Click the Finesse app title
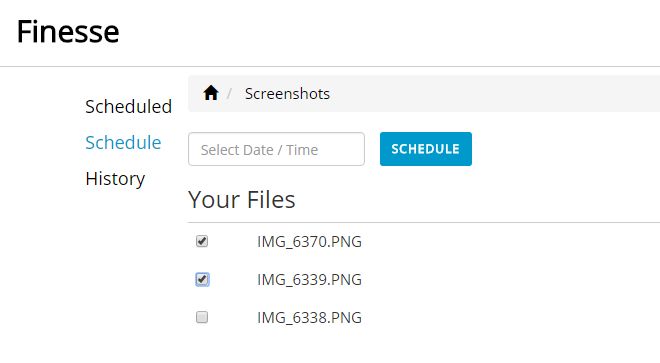Image resolution: width=660 pixels, height=363 pixels. coord(68,32)
